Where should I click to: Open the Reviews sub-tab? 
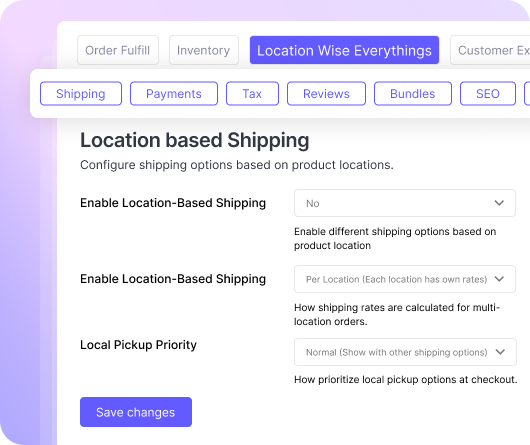(326, 94)
